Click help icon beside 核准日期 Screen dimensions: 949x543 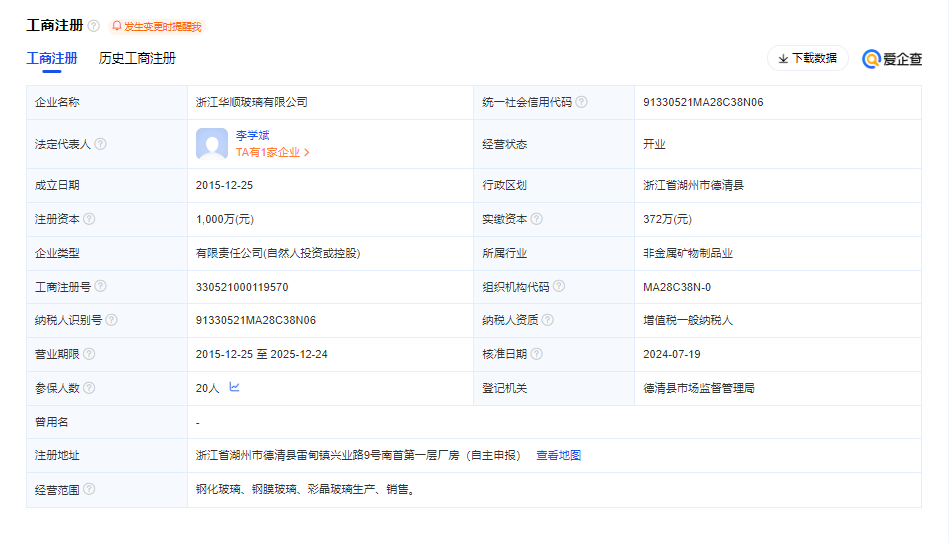(537, 354)
